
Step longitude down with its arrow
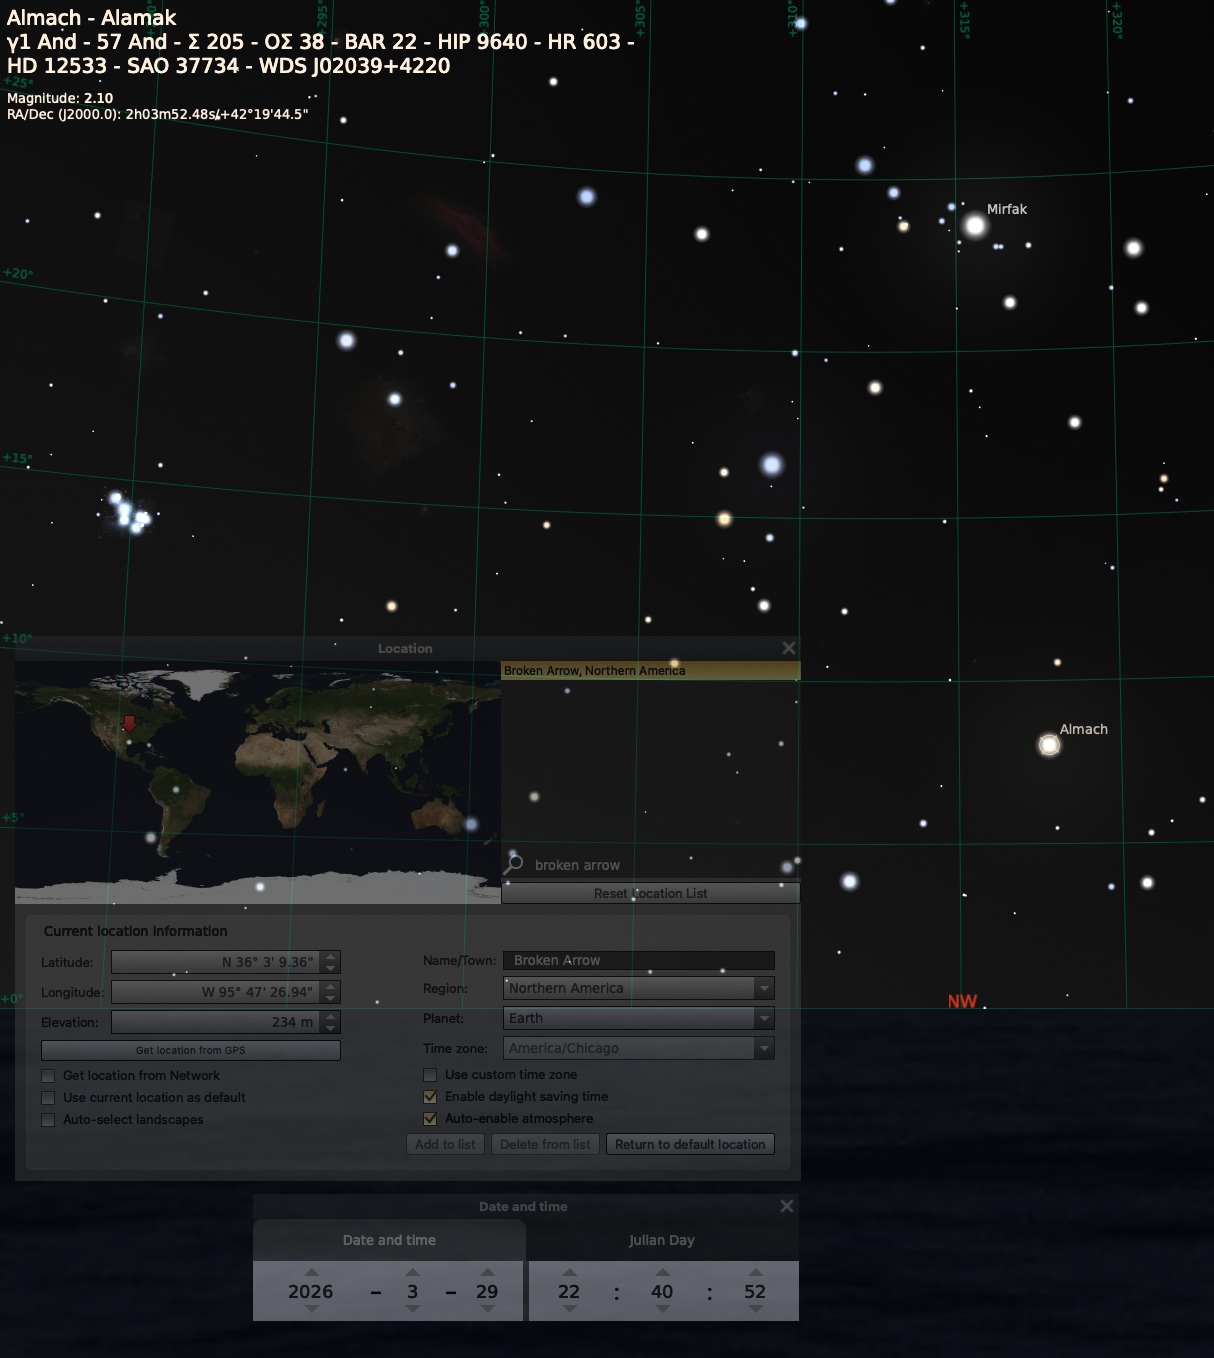click(331, 998)
